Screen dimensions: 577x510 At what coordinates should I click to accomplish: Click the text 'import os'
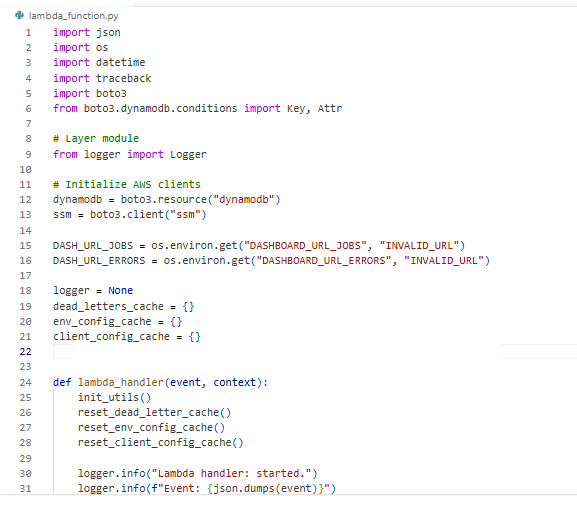(81, 47)
